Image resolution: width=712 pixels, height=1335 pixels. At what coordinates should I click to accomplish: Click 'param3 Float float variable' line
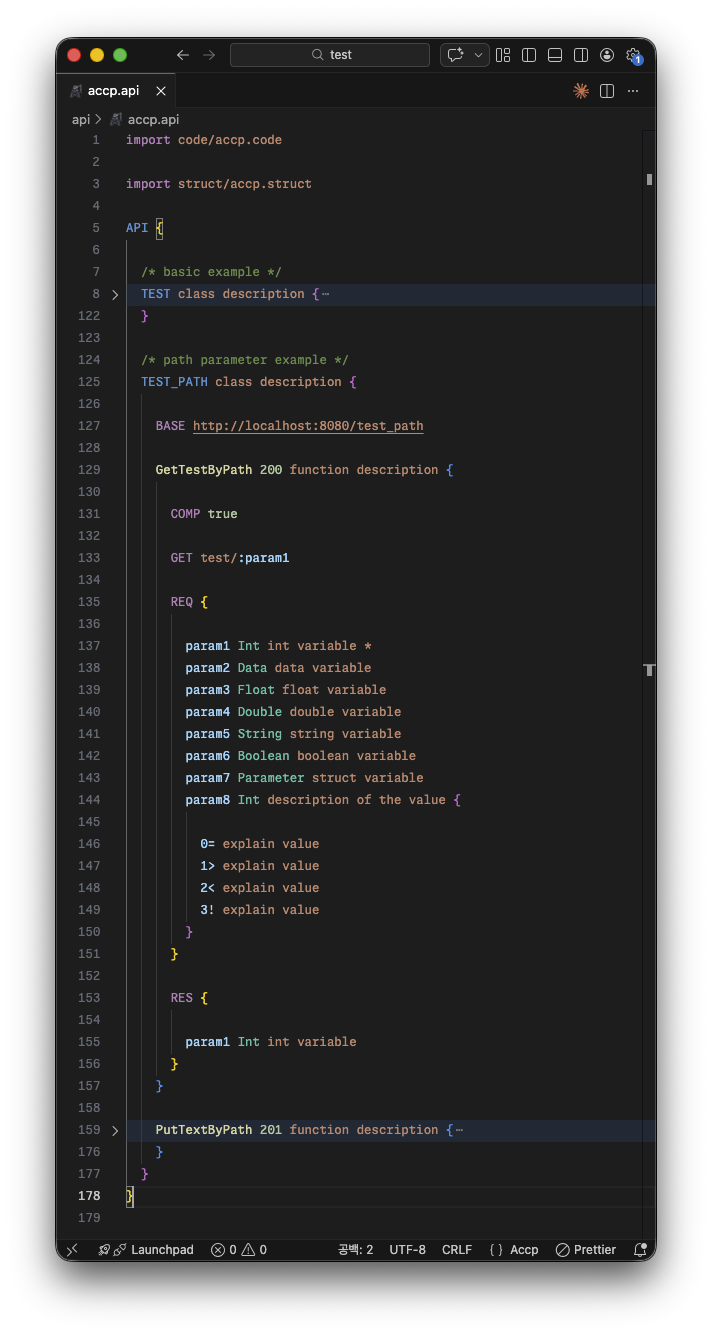[x=286, y=690]
